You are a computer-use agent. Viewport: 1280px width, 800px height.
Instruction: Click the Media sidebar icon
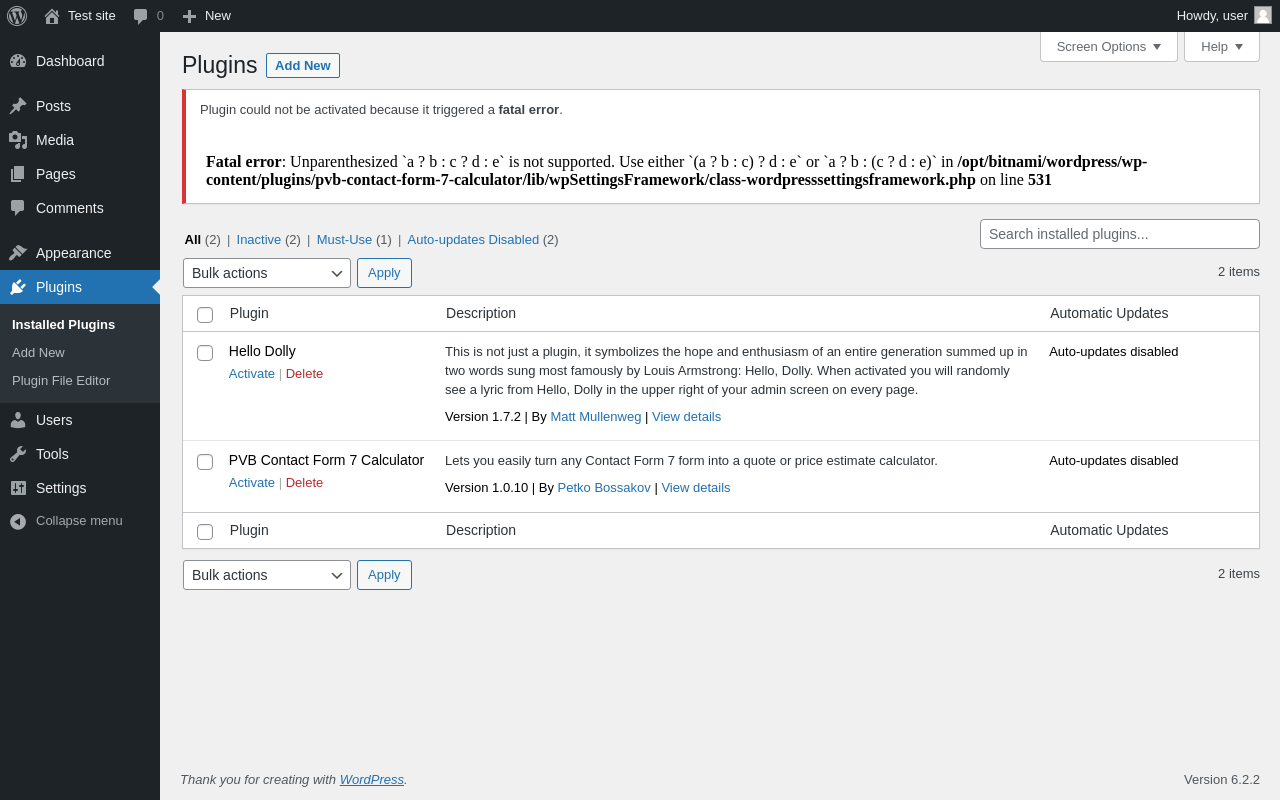click(18, 140)
